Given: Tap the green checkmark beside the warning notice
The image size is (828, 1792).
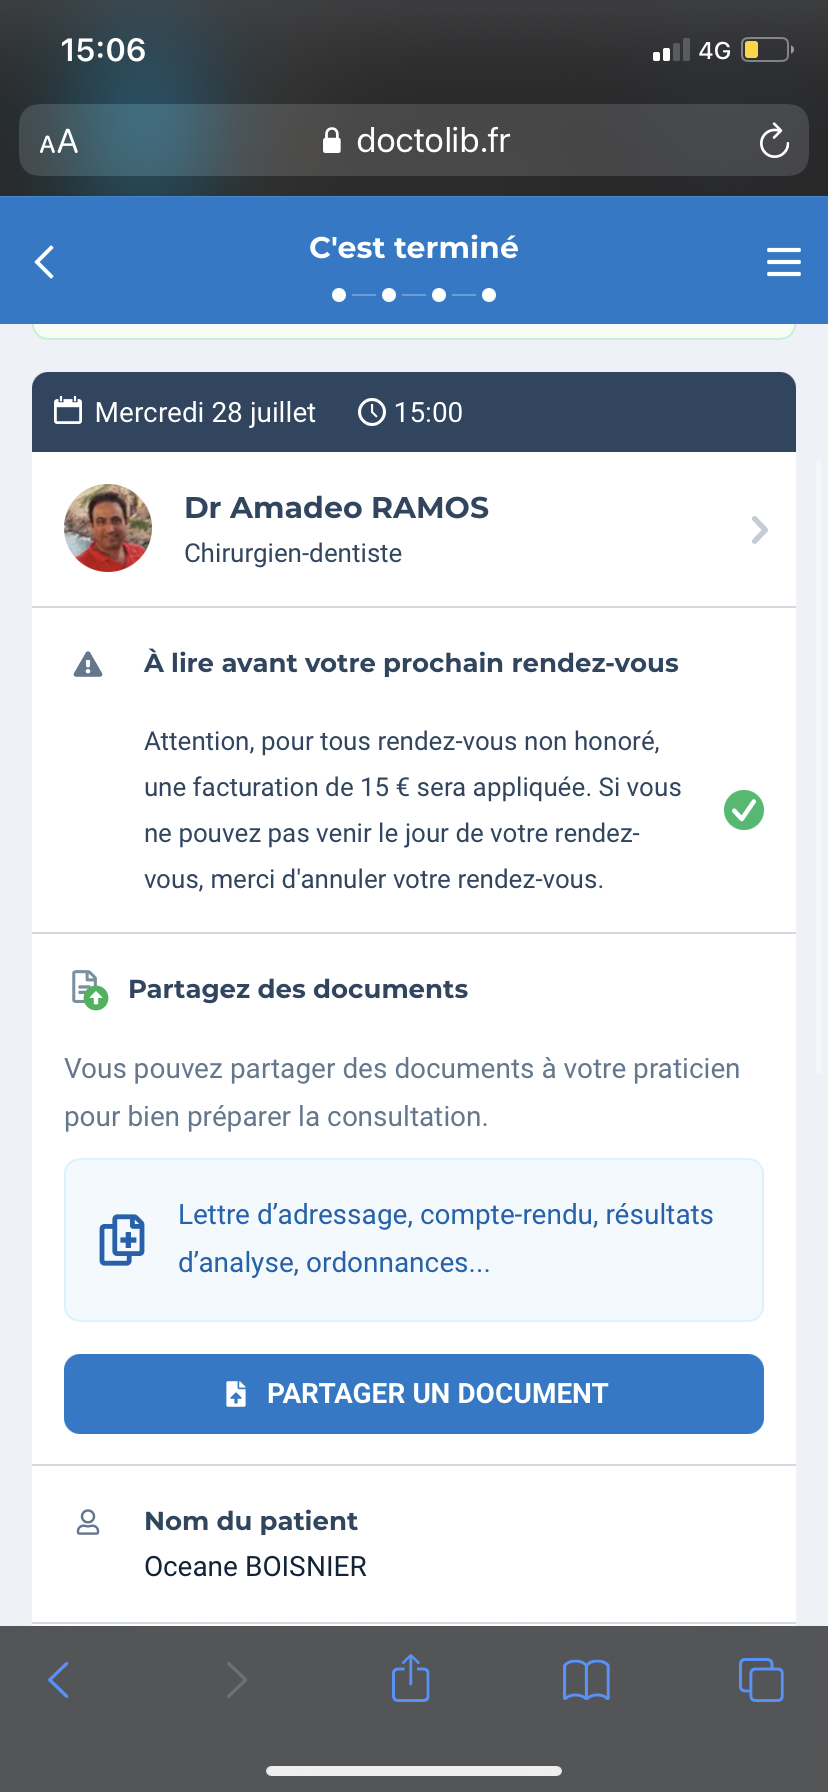Looking at the screenshot, I should 744,810.
